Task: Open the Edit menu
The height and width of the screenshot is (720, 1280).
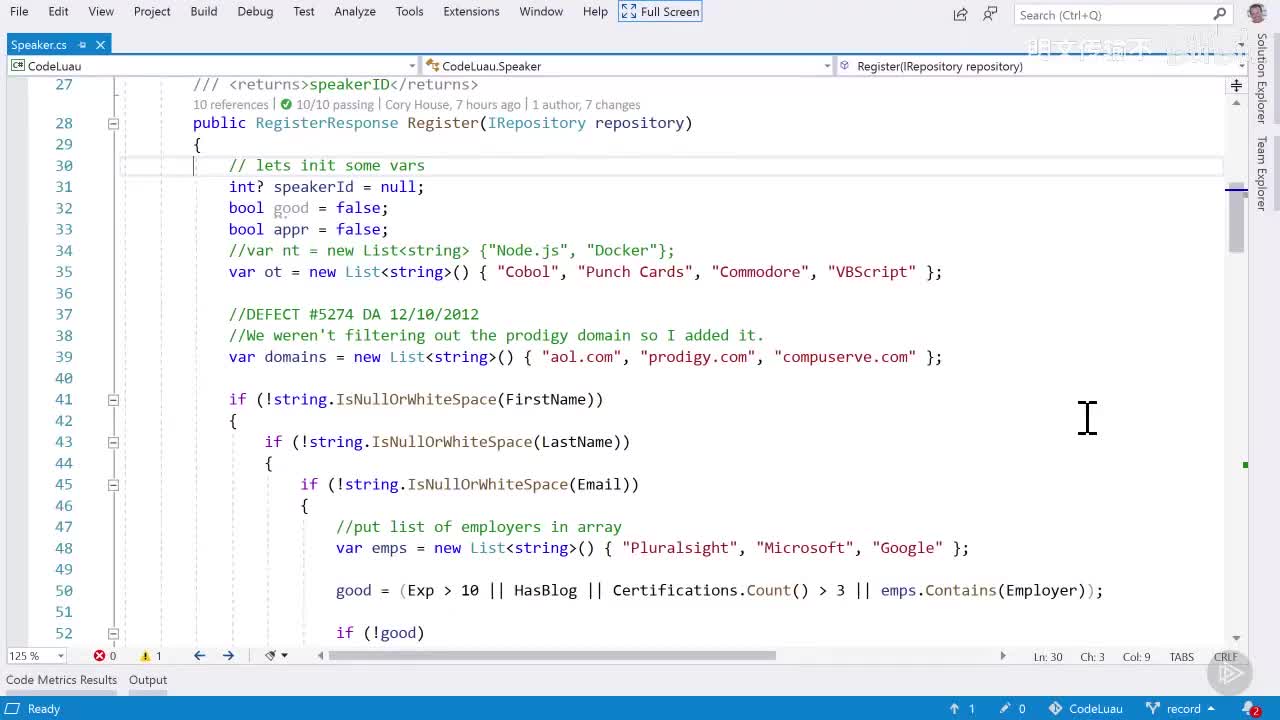Action: [x=58, y=11]
